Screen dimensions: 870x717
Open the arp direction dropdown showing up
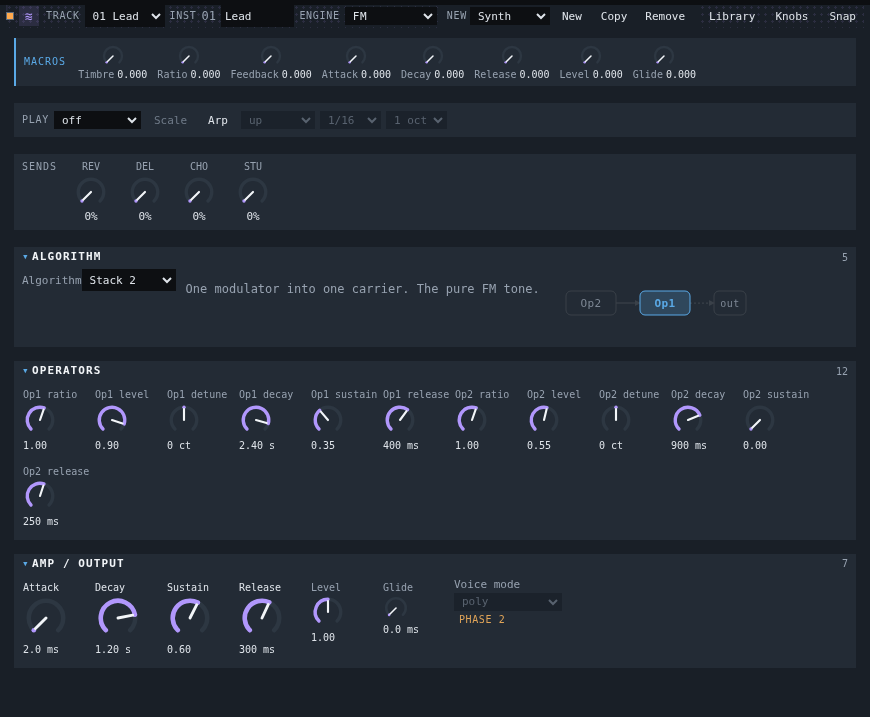coord(278,120)
